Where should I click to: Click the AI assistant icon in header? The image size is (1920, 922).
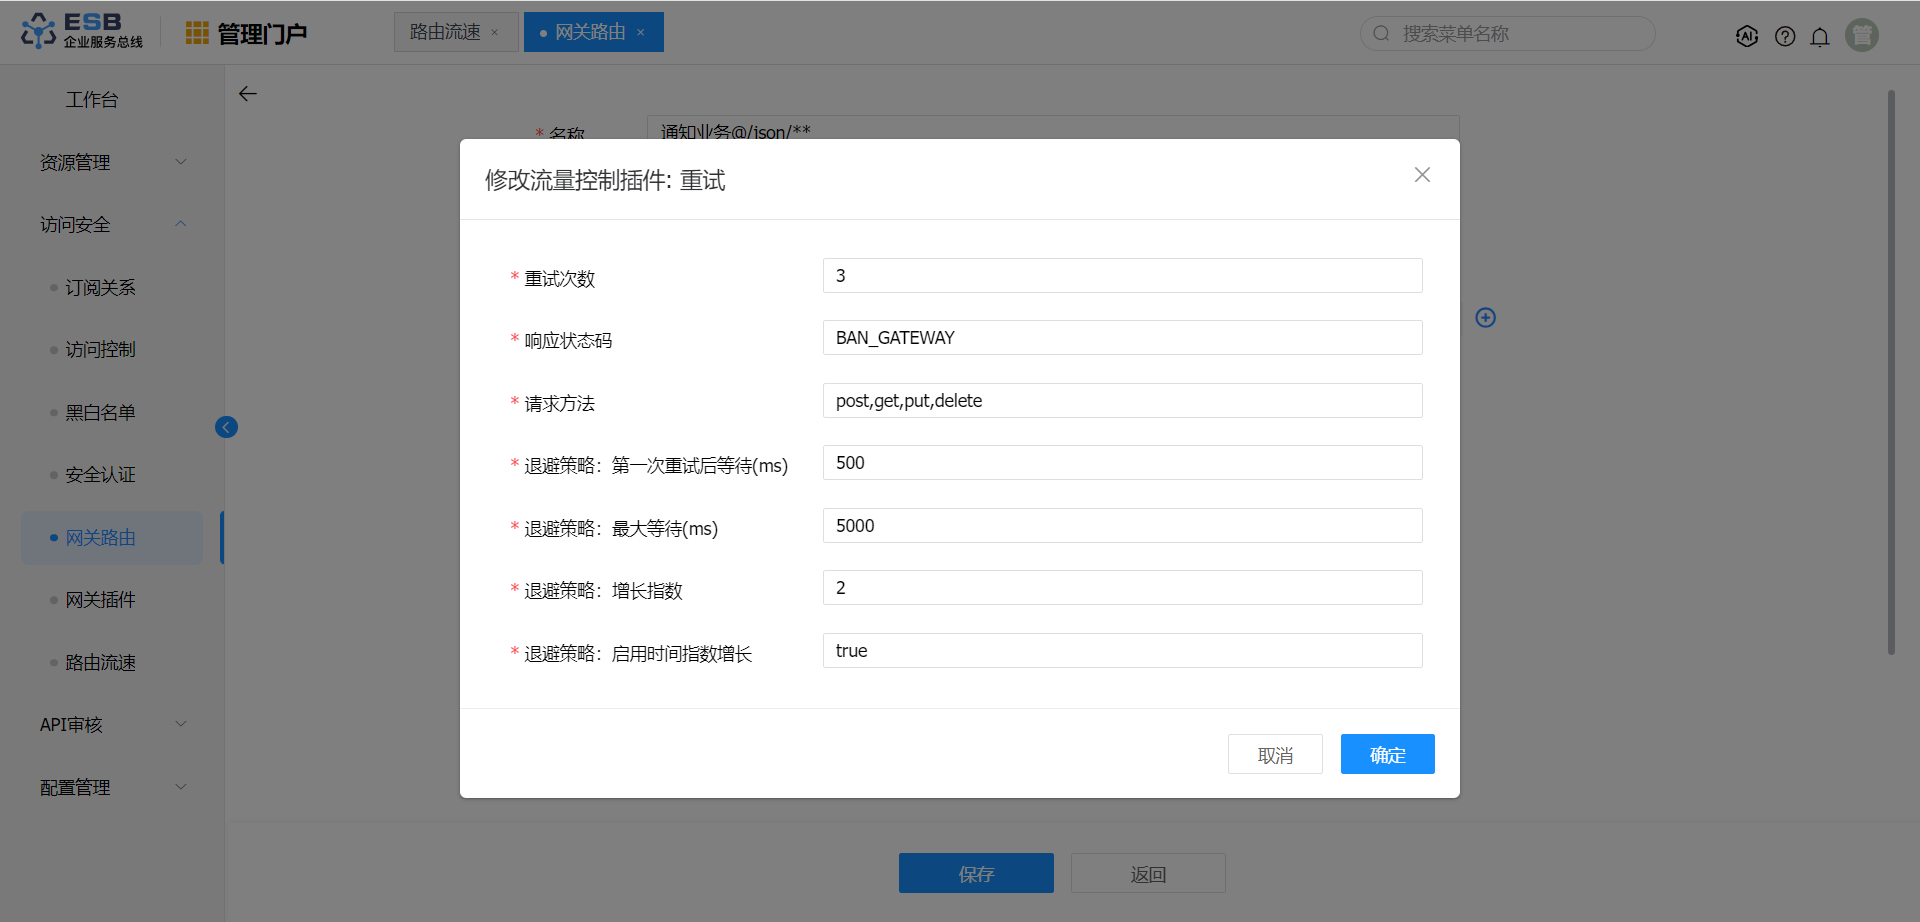(x=1747, y=36)
